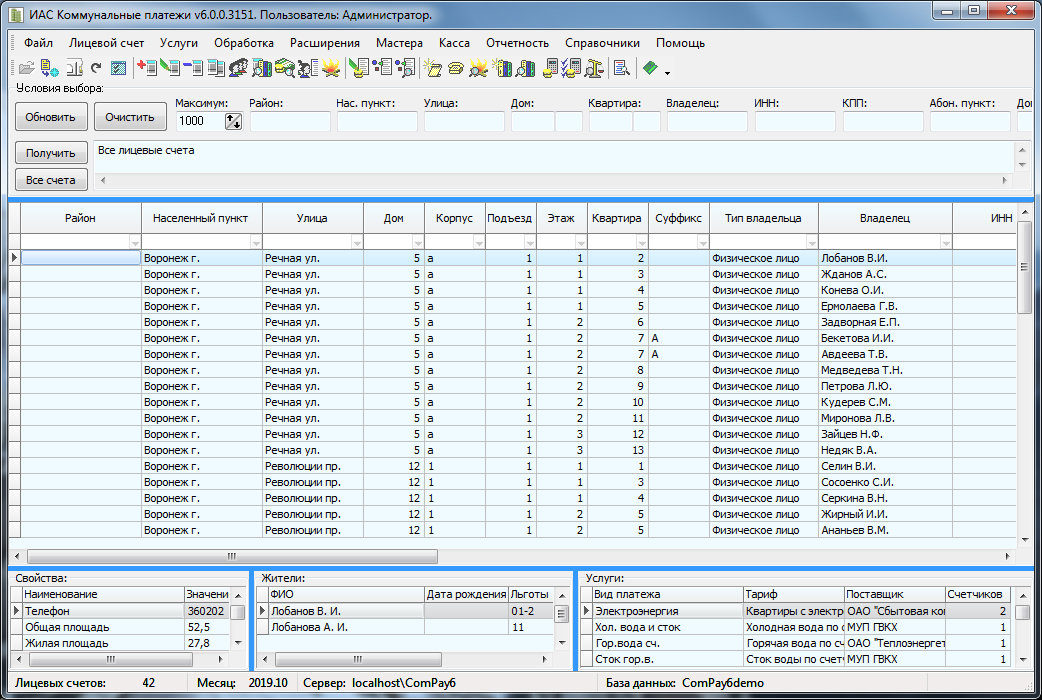This screenshot has width=1042, height=700.
Task: Open the Справочники menu
Action: [x=602, y=43]
